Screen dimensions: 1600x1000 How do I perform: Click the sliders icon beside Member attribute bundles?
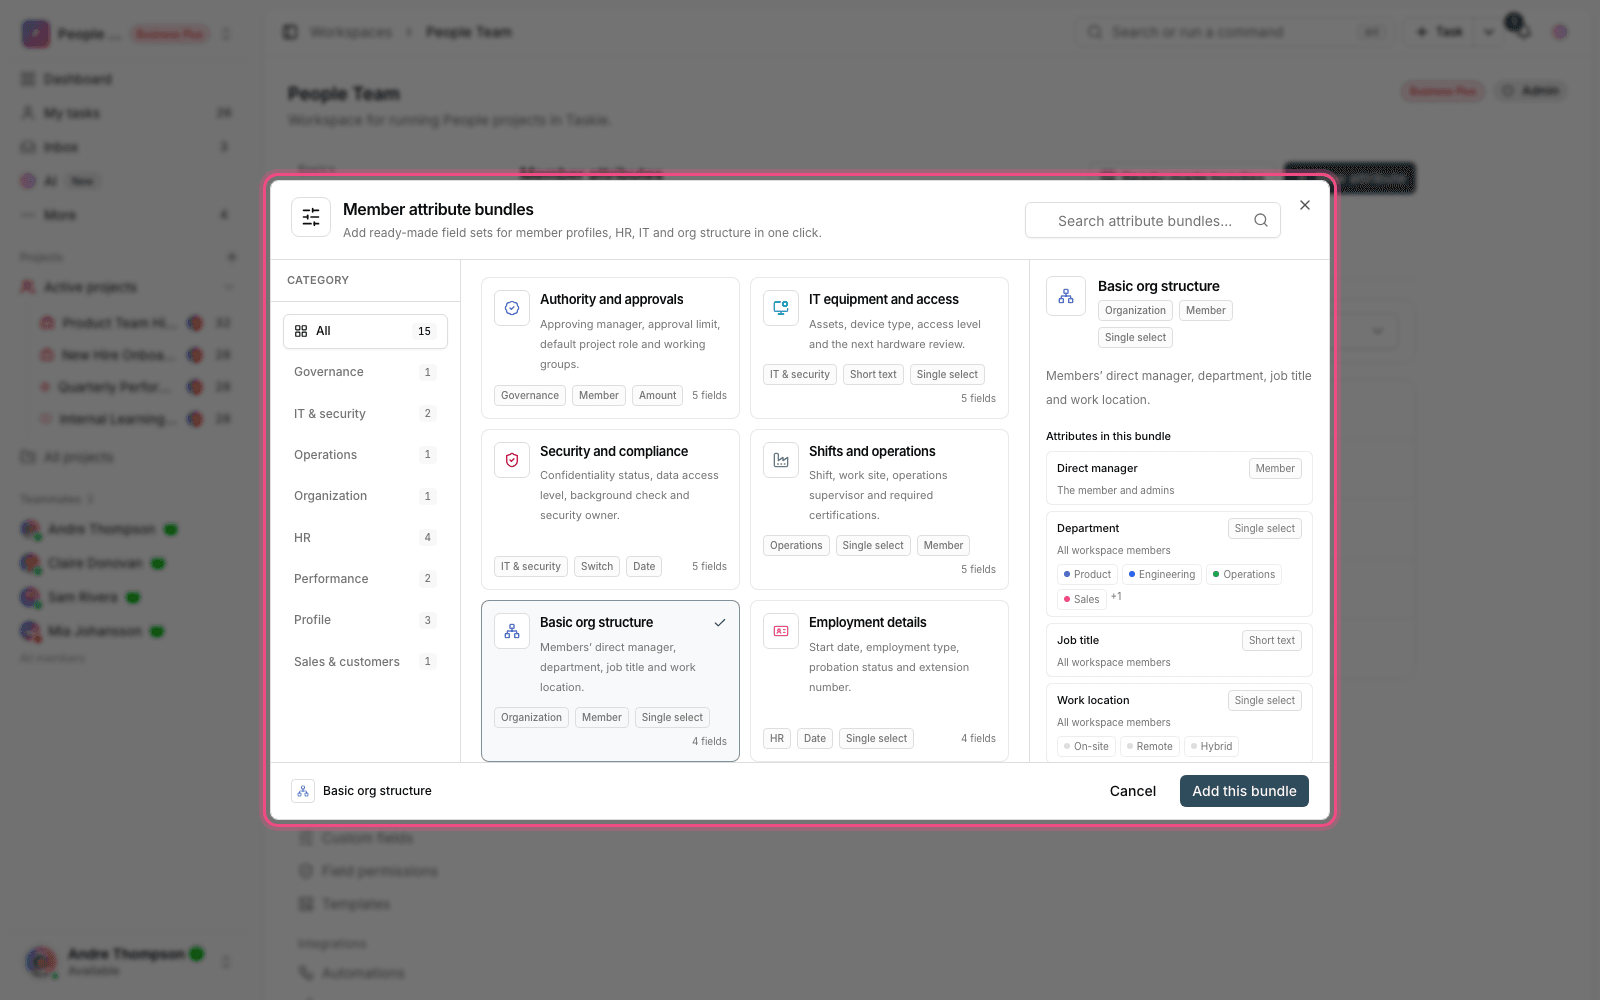(x=311, y=217)
